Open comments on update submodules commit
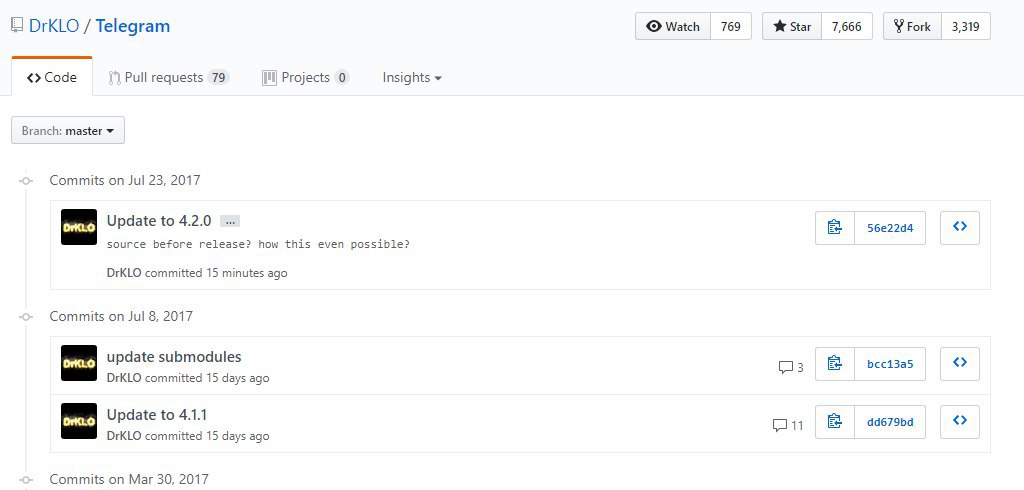Image resolution: width=1024 pixels, height=490 pixels. [790, 367]
